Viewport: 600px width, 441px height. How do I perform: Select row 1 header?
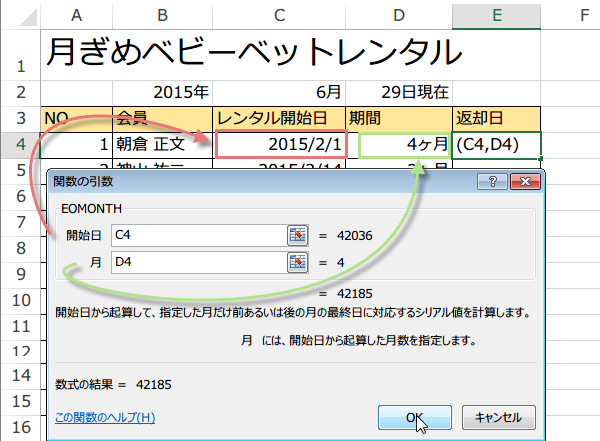coord(21,55)
